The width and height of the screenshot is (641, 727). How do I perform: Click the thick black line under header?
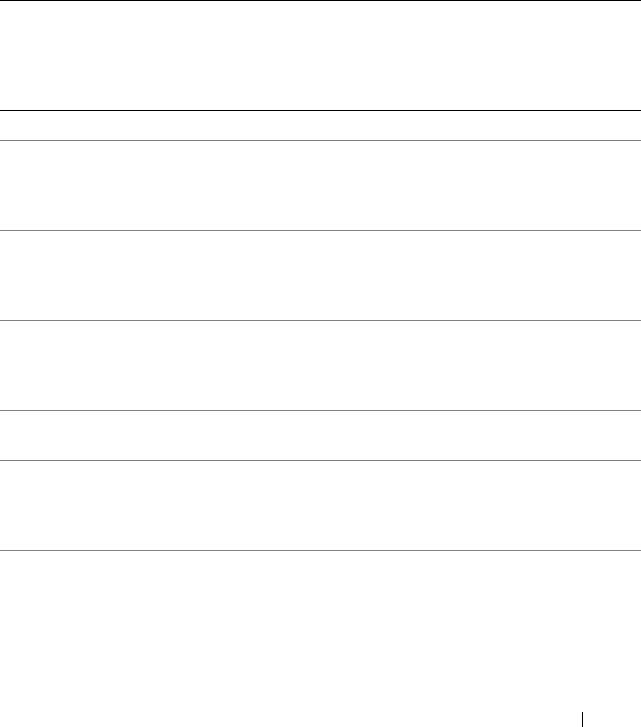tap(320, 110)
